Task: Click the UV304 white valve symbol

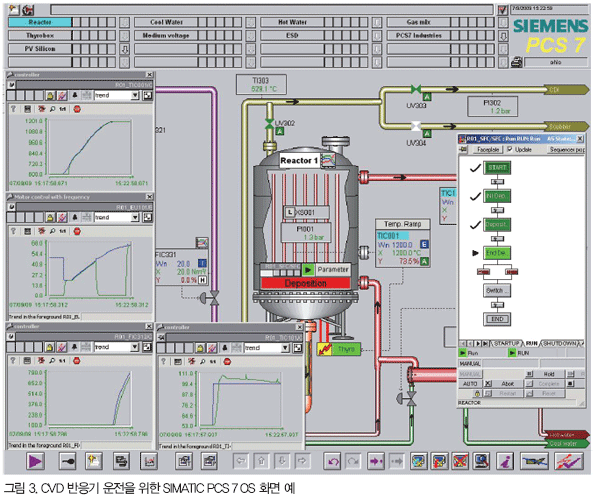Action: (416, 126)
